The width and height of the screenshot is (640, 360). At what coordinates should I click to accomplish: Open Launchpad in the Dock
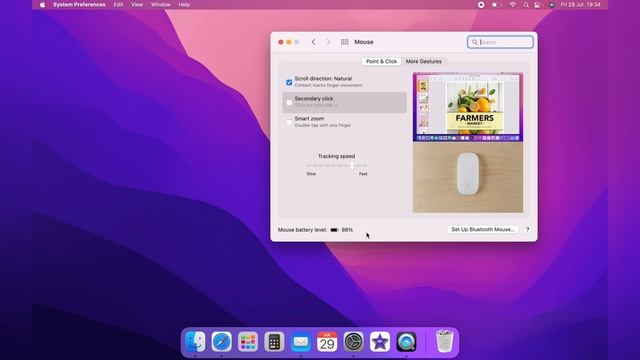click(248, 341)
